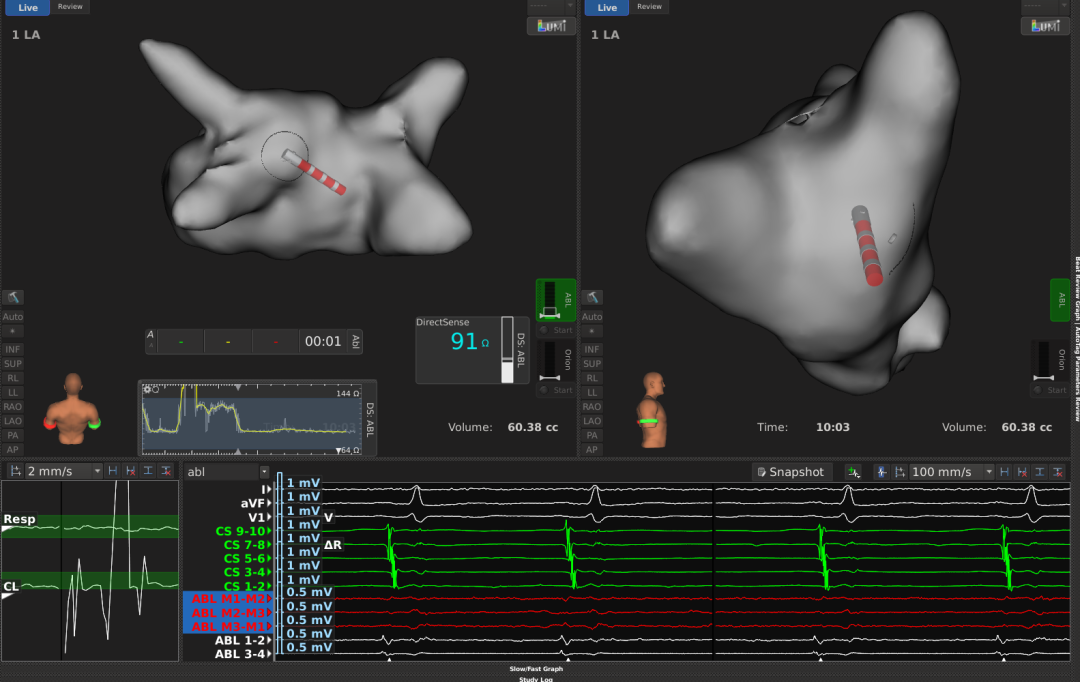Toggle Auto view mode in the left map
The height and width of the screenshot is (682, 1080).
click(x=13, y=316)
